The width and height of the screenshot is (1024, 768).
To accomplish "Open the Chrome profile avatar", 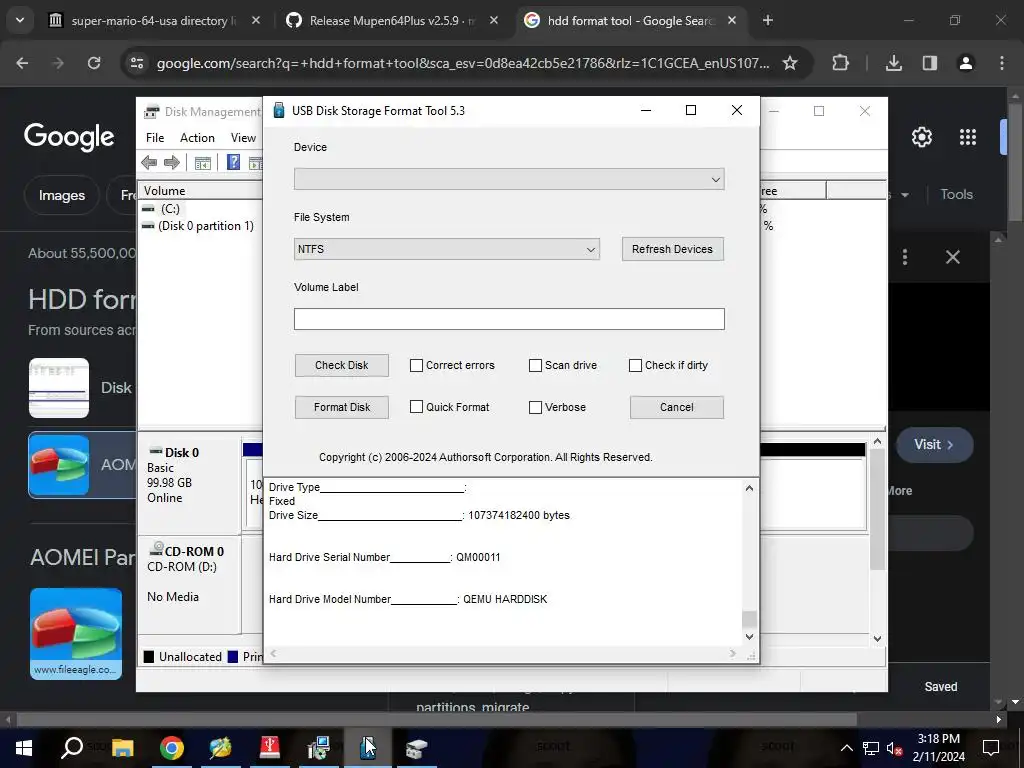I will pos(965,63).
